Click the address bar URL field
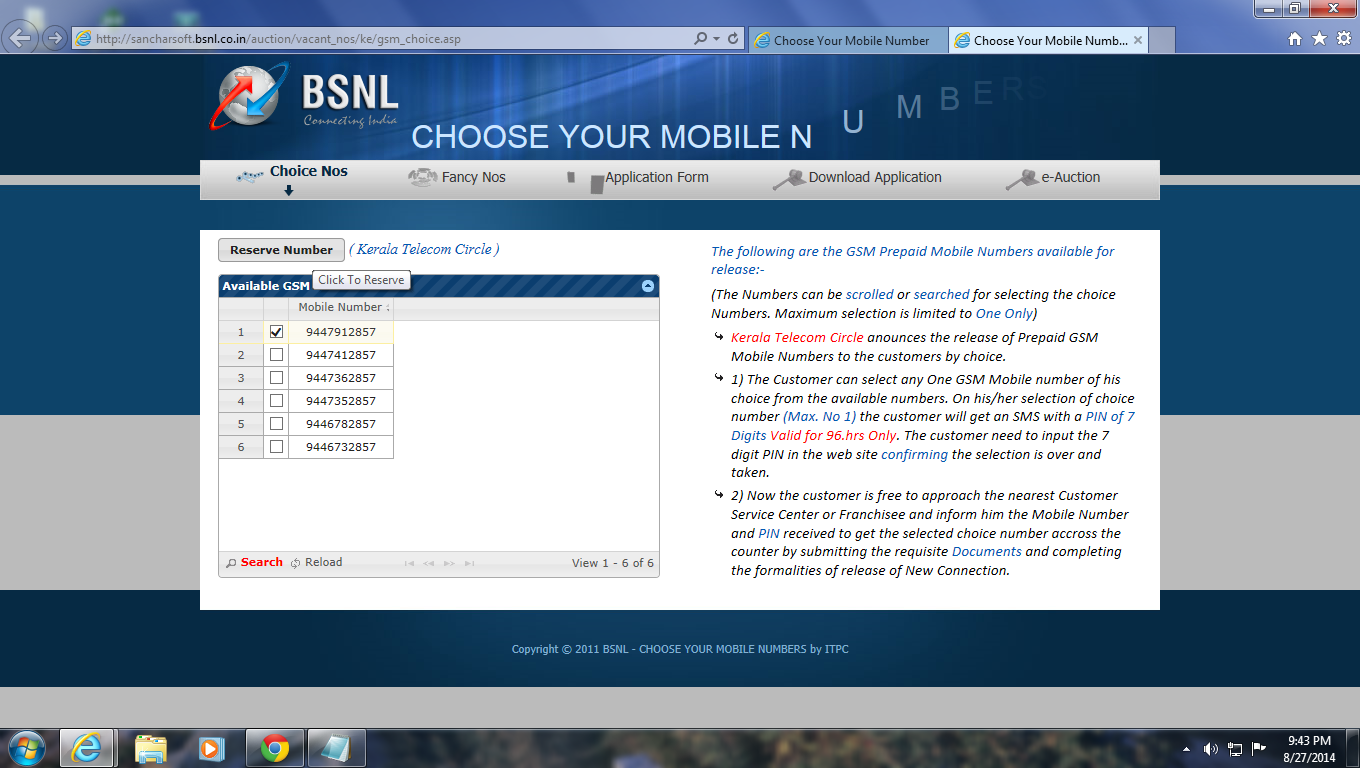This screenshot has height=768, width=1360. tap(380, 39)
